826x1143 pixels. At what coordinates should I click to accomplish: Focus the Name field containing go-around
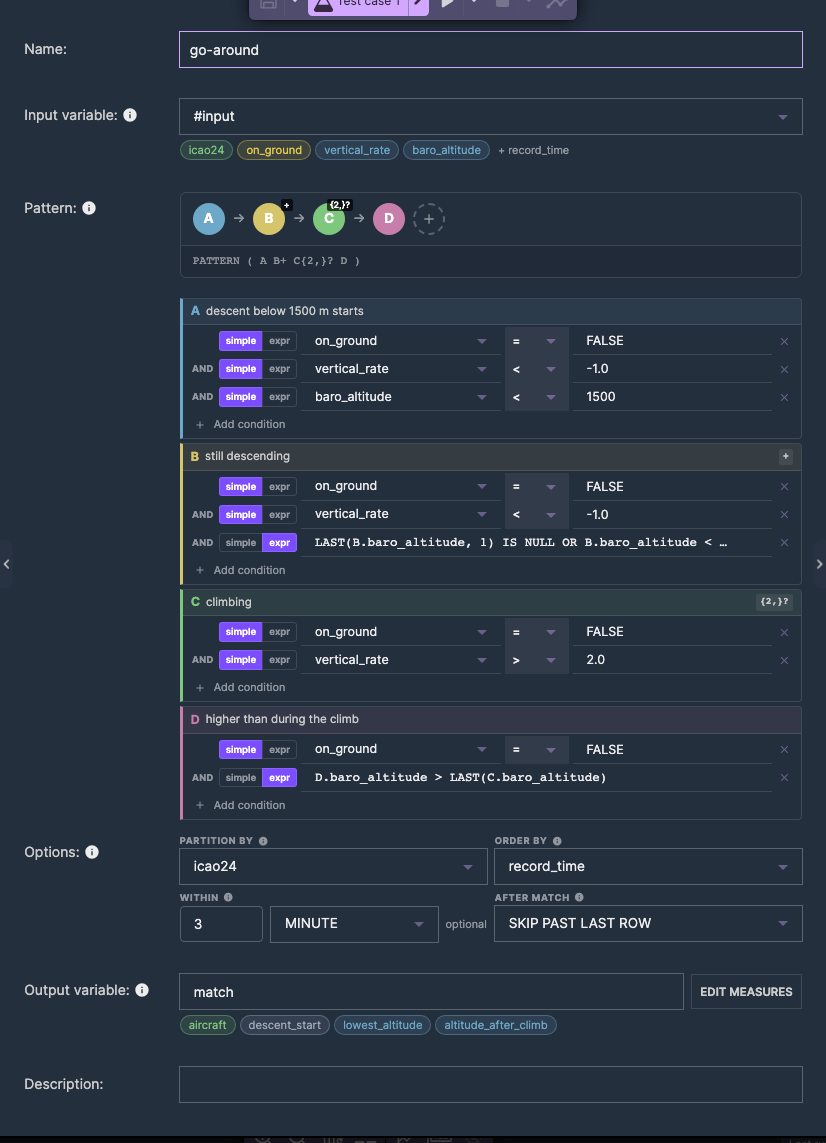[x=491, y=50]
